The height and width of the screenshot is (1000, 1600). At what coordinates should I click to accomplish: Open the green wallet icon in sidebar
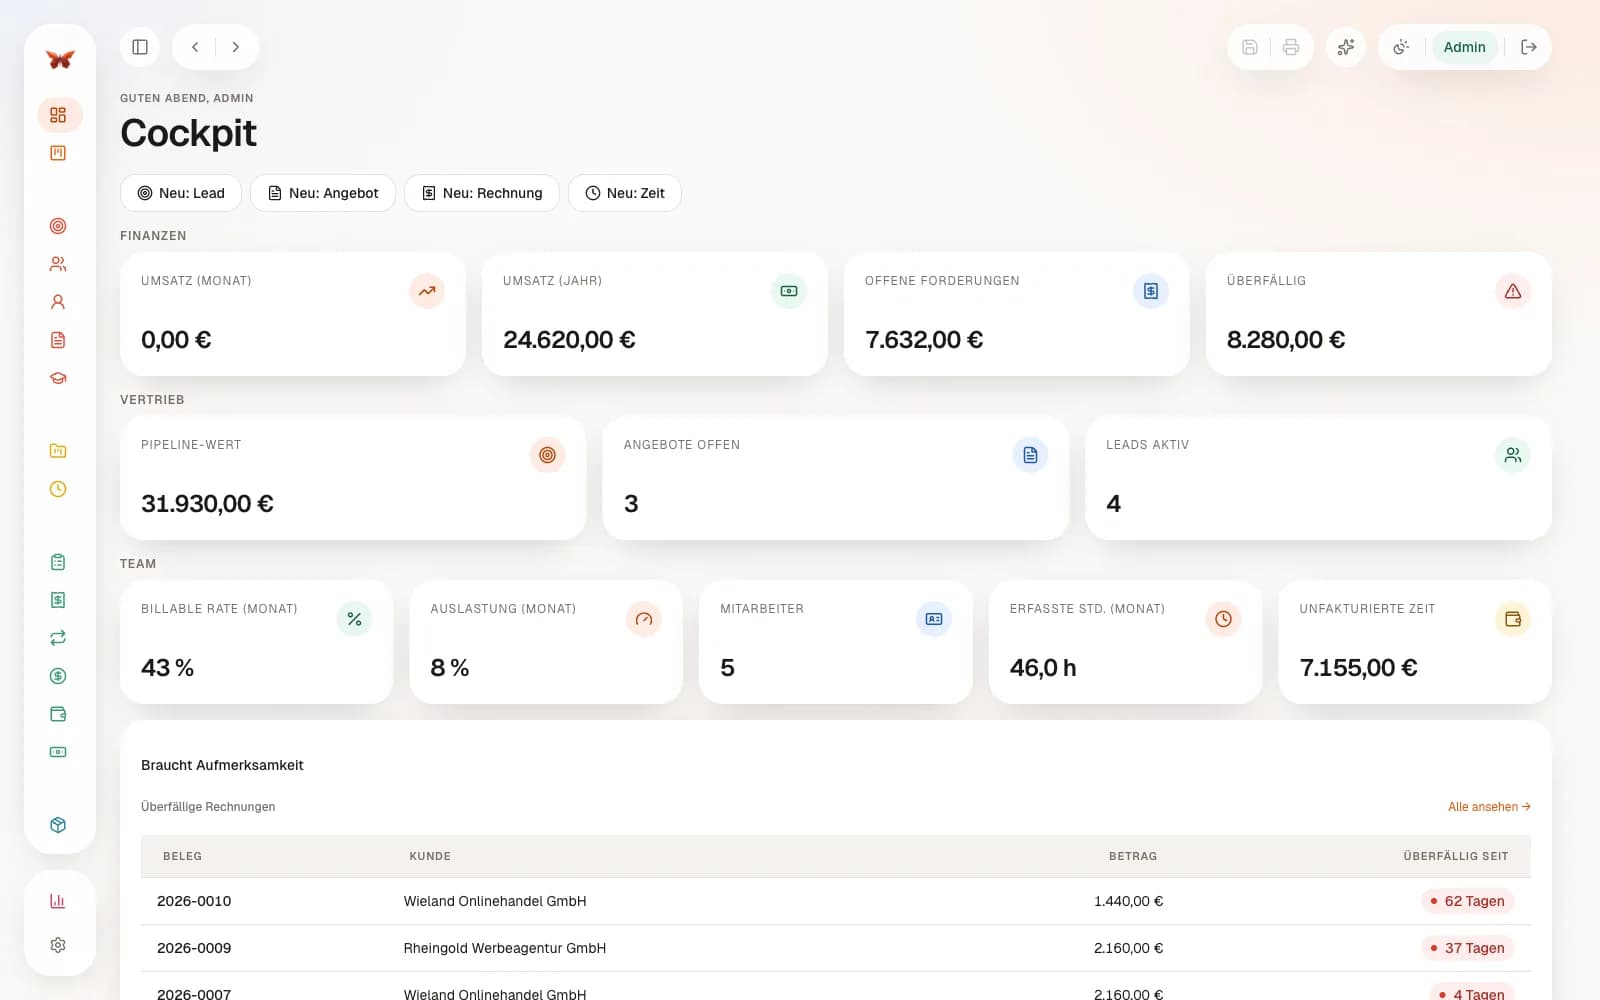pos(58,714)
